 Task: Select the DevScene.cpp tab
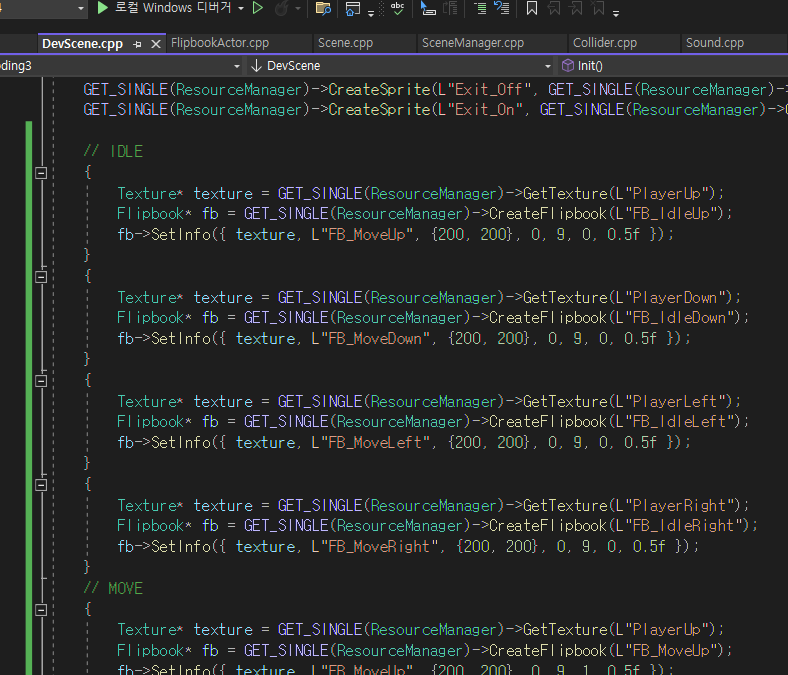[82, 44]
